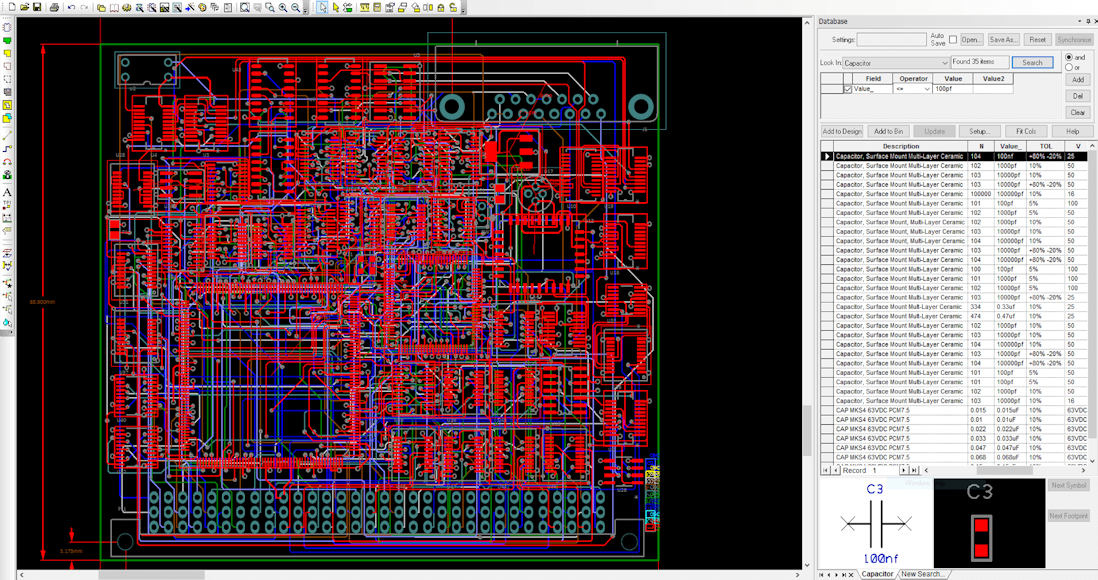The height and width of the screenshot is (580, 1098).
Task: Select CAP MKS4 row with 0.015uF value
Action: [954, 410]
